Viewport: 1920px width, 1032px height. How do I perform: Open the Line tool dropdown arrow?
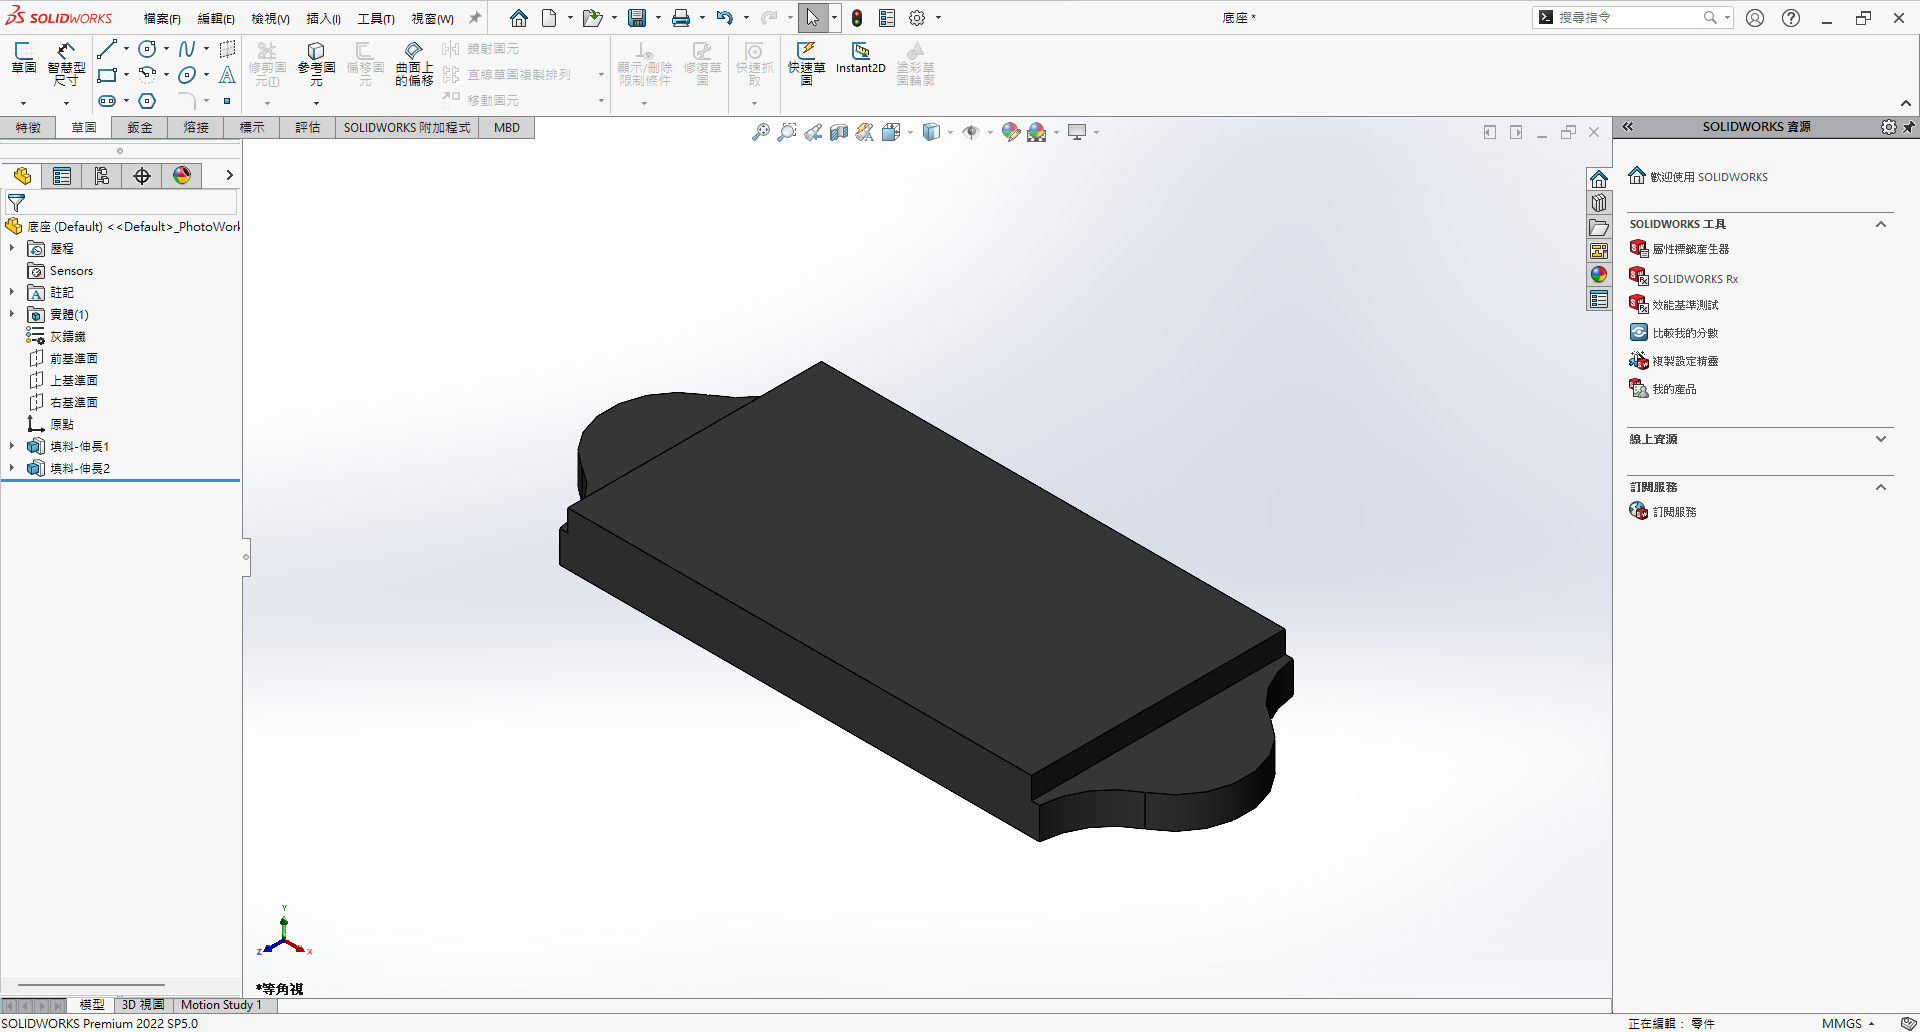pyautogui.click(x=126, y=49)
